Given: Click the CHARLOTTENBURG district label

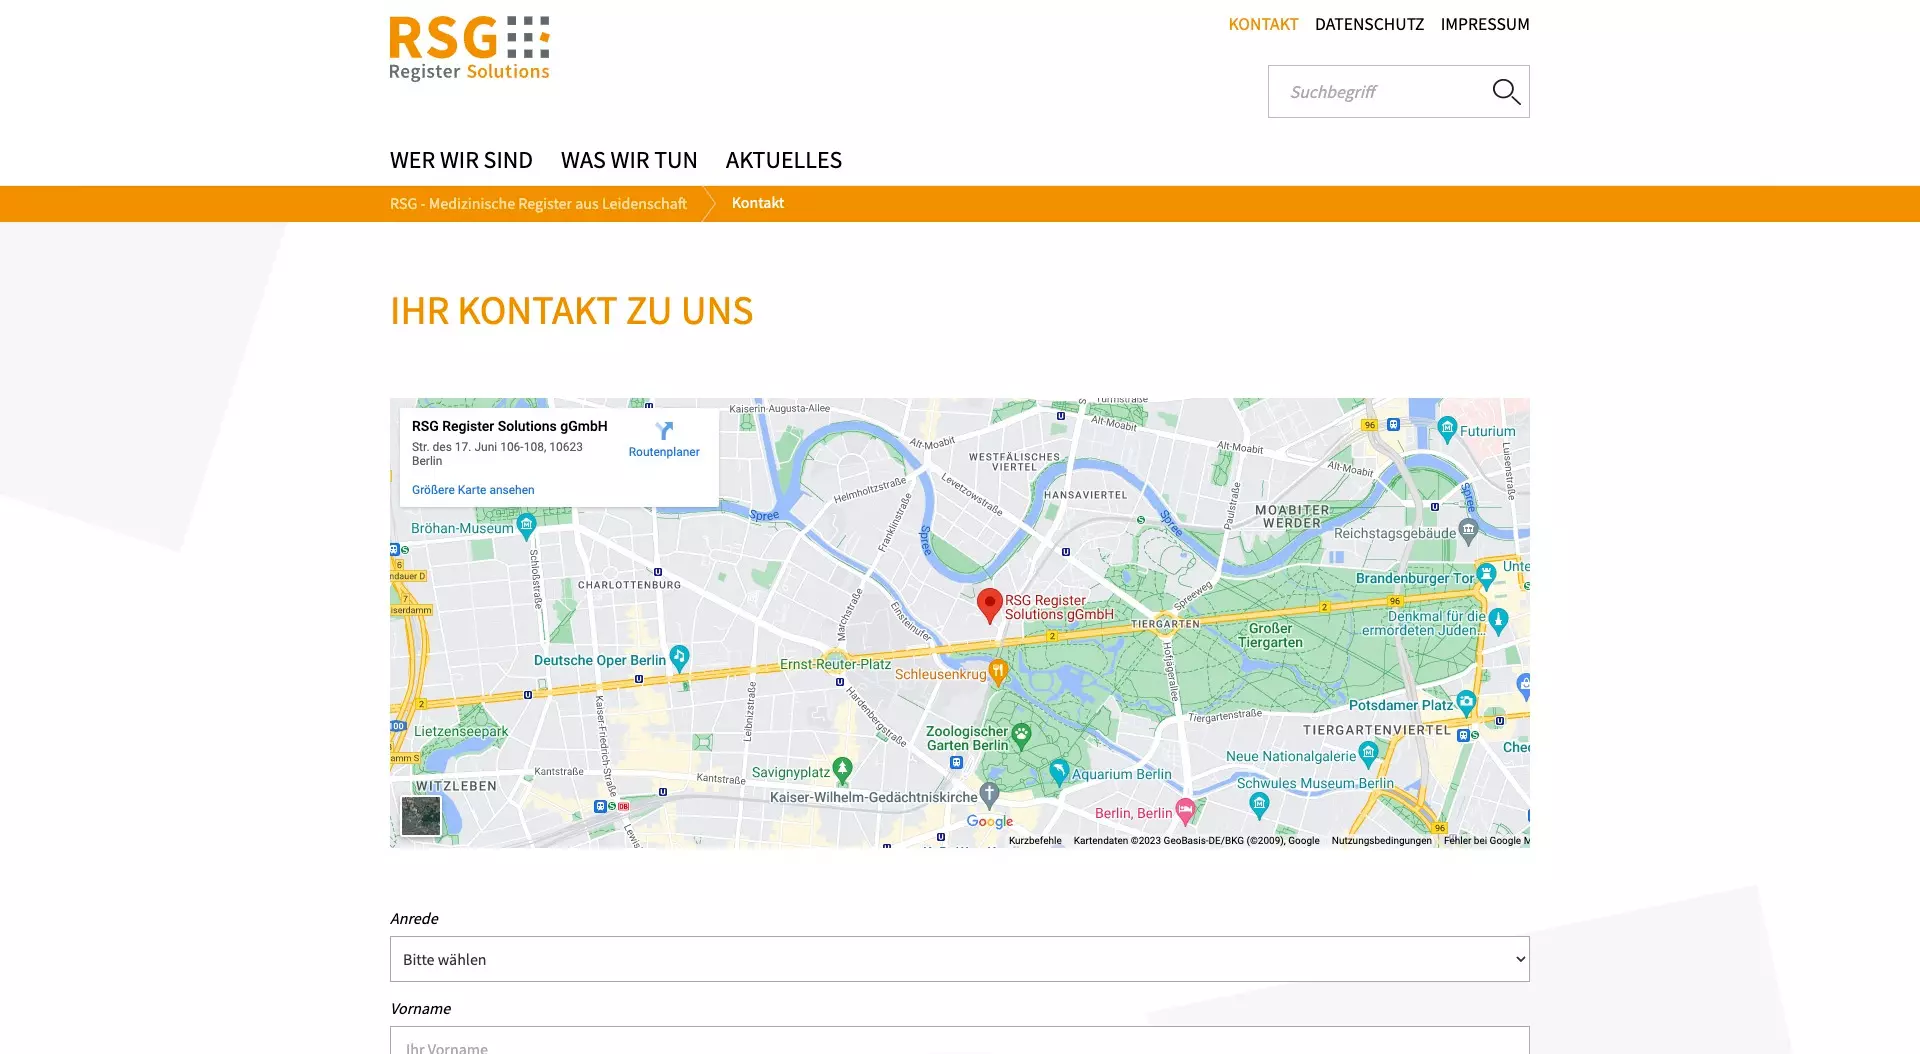Looking at the screenshot, I should (x=629, y=585).
